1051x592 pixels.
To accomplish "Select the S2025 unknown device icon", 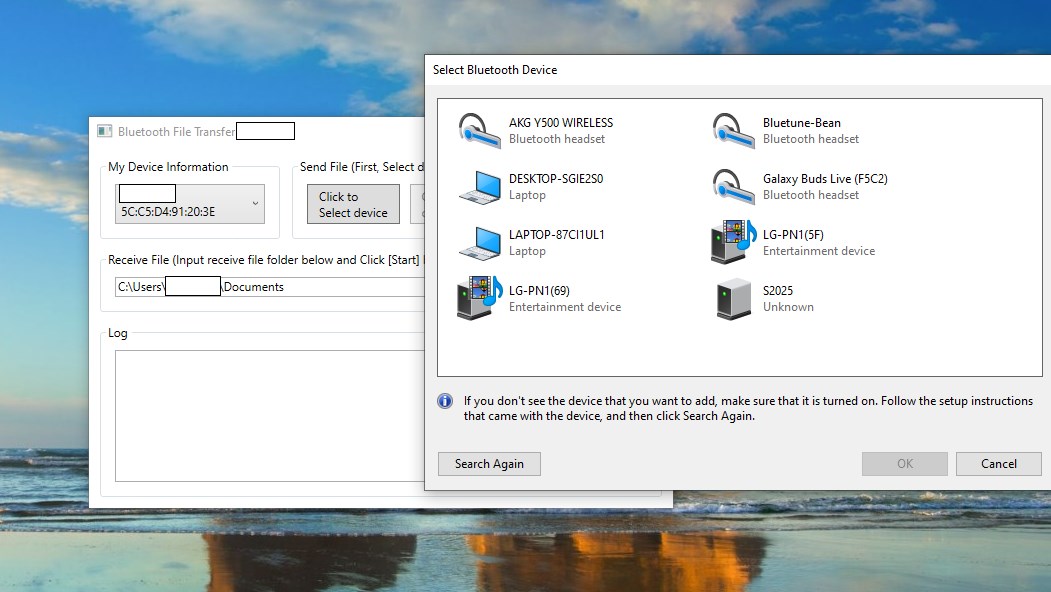I will 733,298.
